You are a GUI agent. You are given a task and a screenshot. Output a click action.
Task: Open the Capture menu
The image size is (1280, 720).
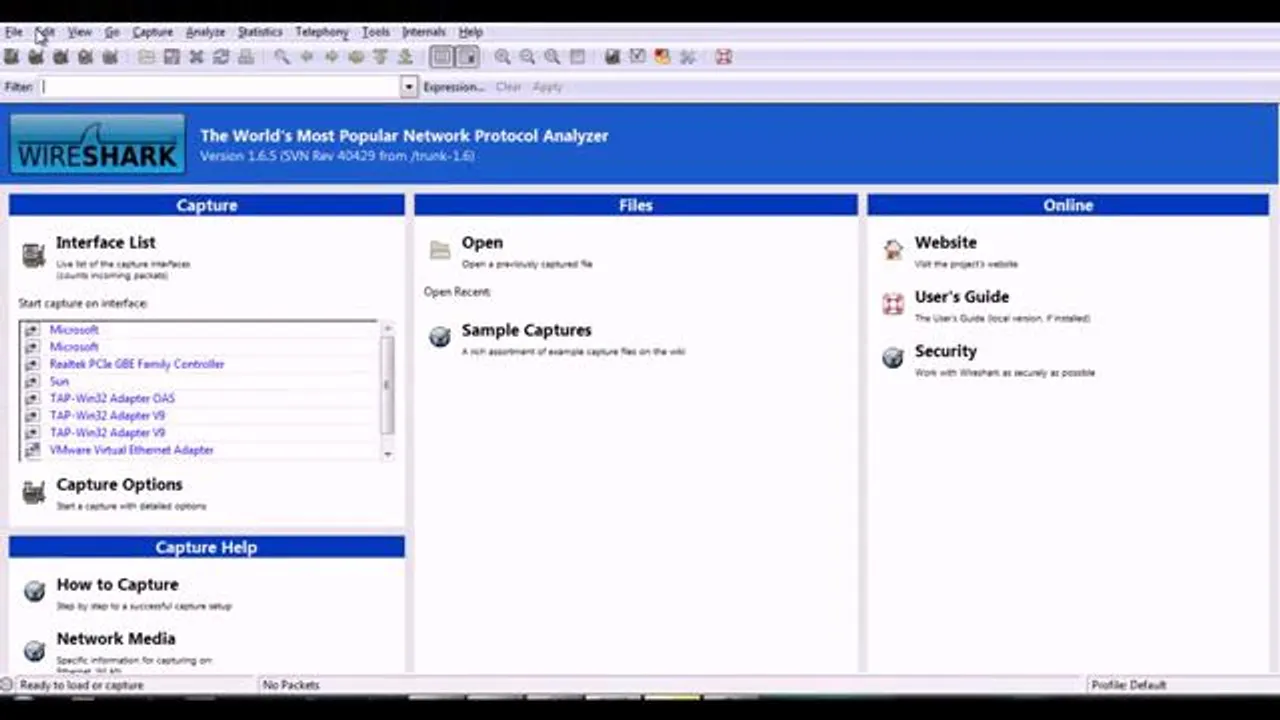click(x=153, y=32)
